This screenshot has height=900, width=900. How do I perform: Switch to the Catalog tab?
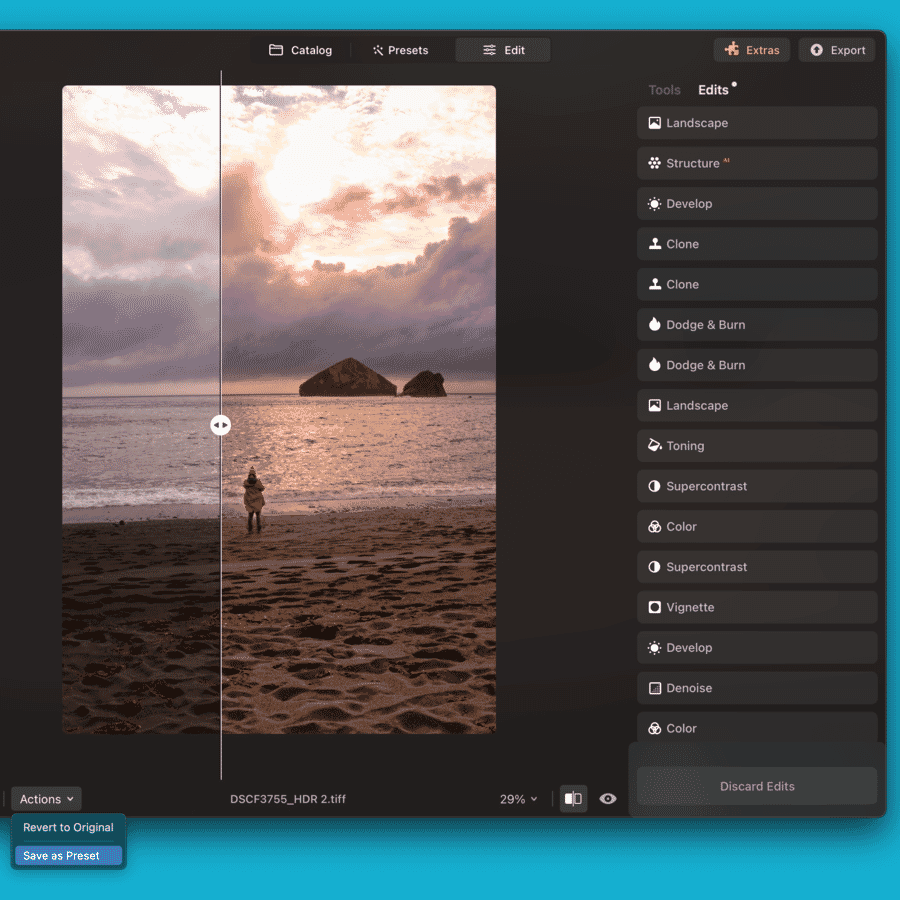(300, 49)
